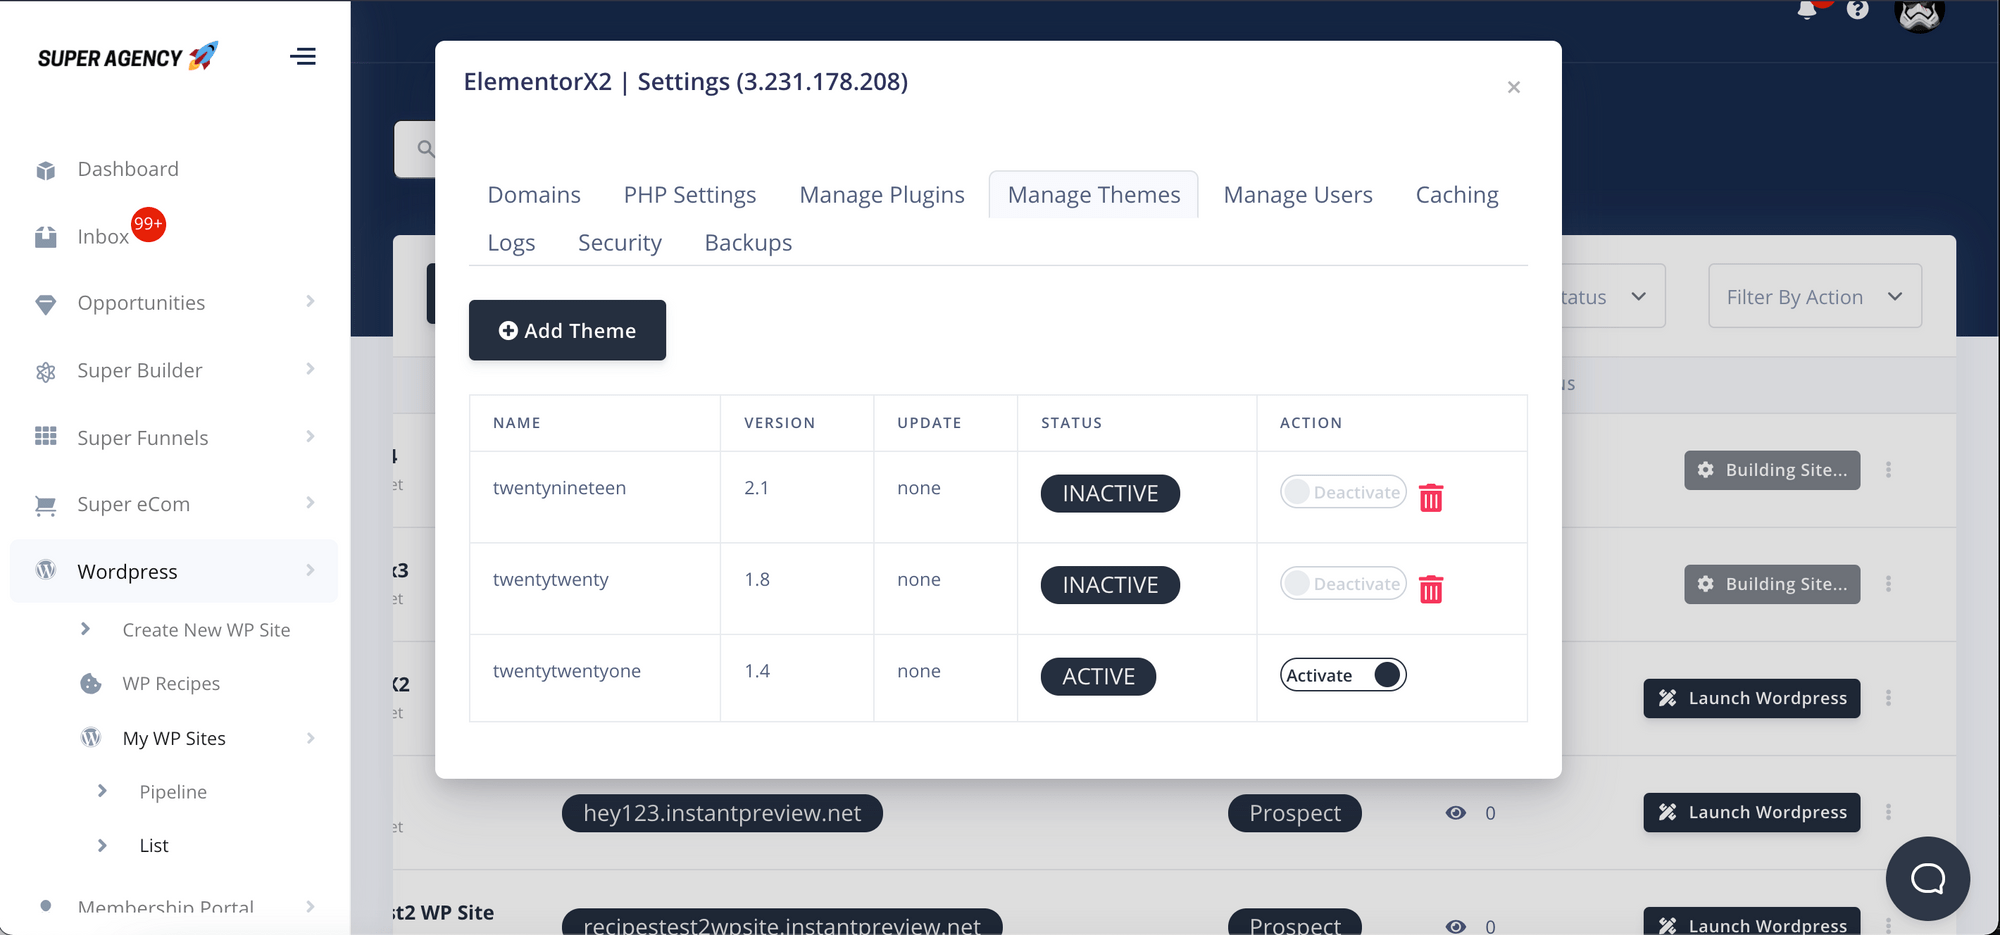2000x935 pixels.
Task: Click the Add Theme button
Action: [567, 330]
